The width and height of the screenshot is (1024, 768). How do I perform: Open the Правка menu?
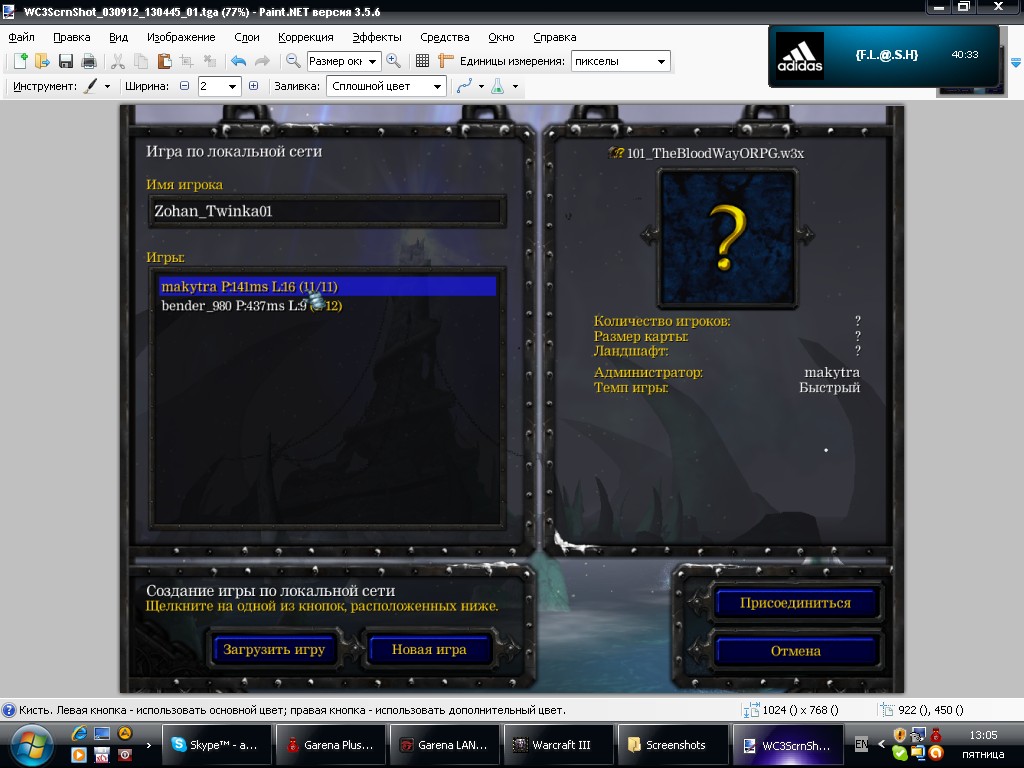[72, 37]
